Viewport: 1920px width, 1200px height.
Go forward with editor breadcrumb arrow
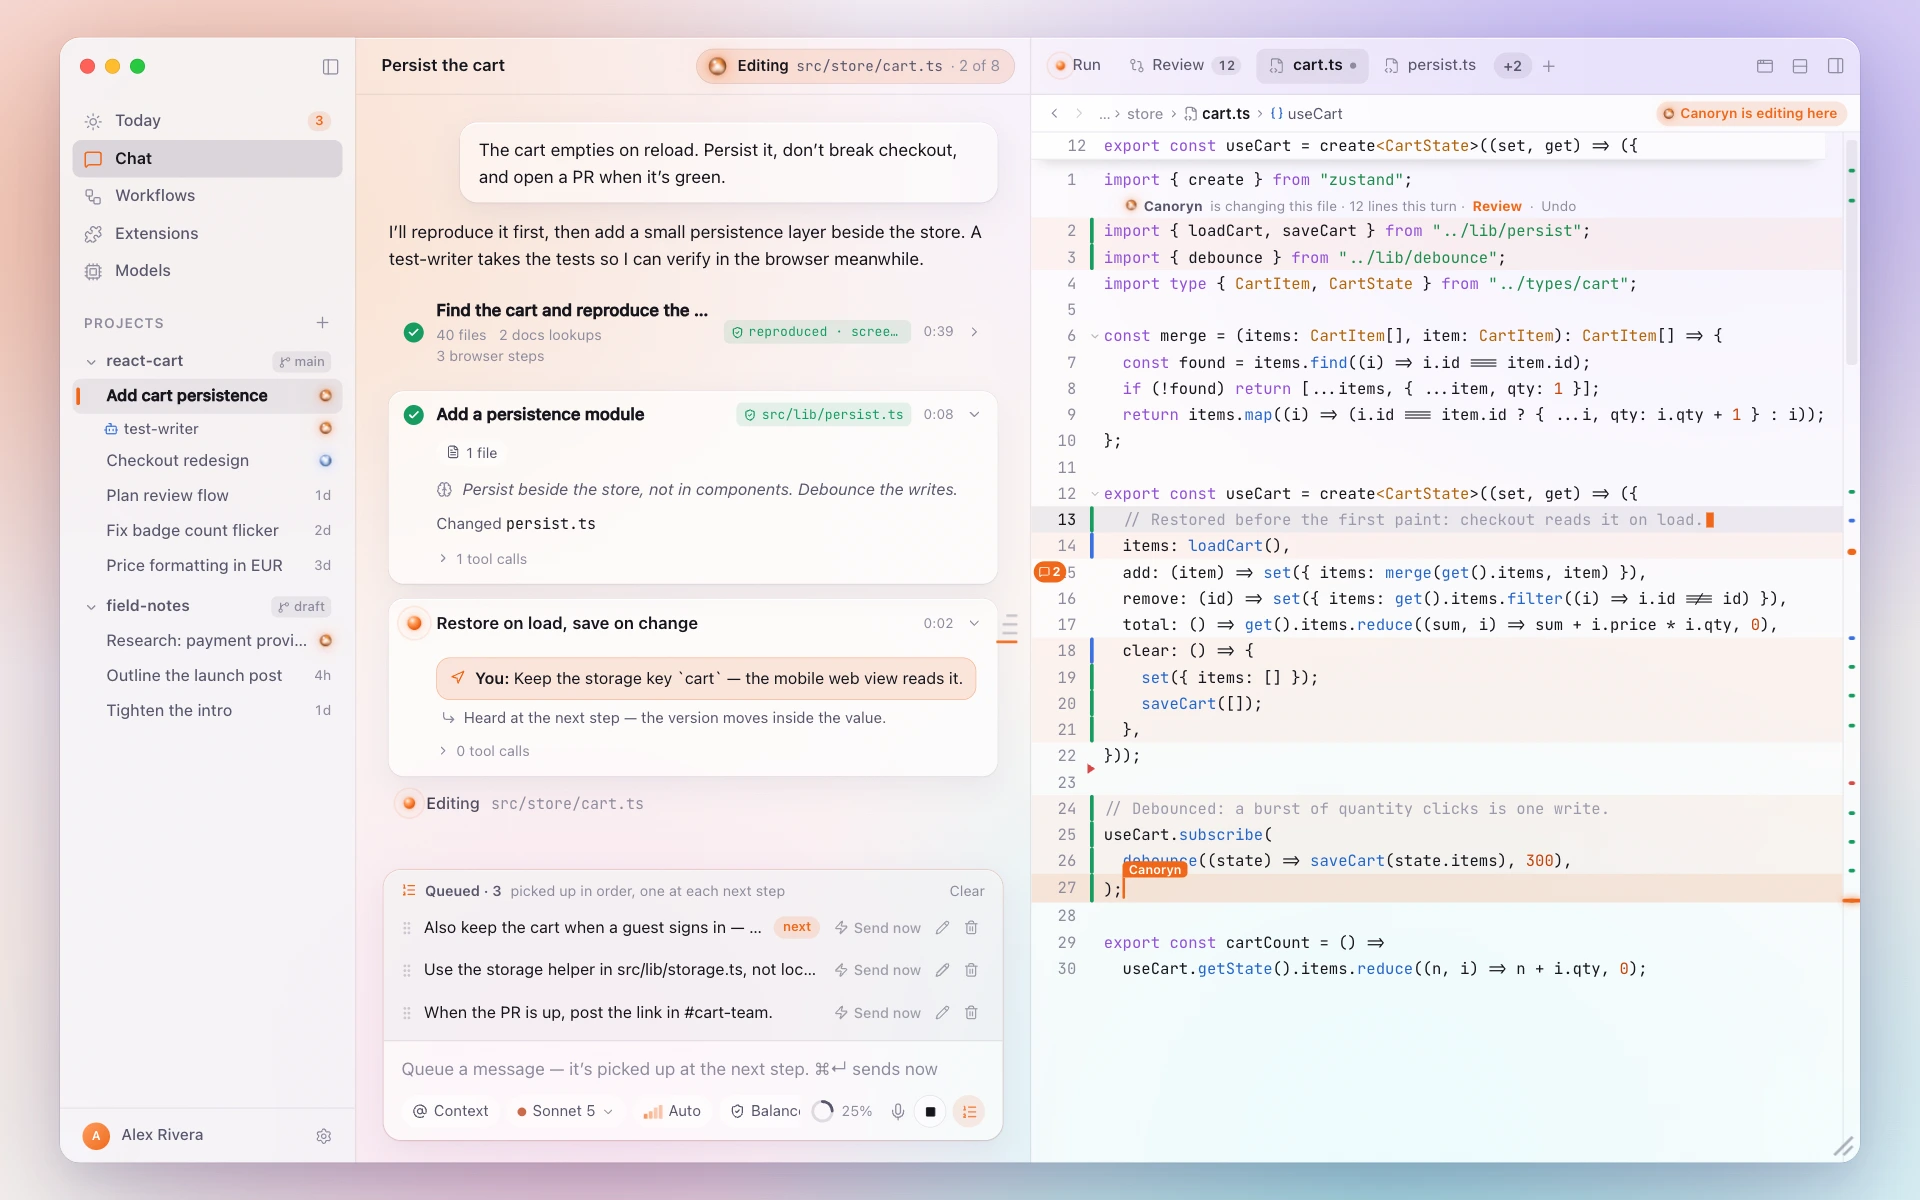tap(1078, 114)
